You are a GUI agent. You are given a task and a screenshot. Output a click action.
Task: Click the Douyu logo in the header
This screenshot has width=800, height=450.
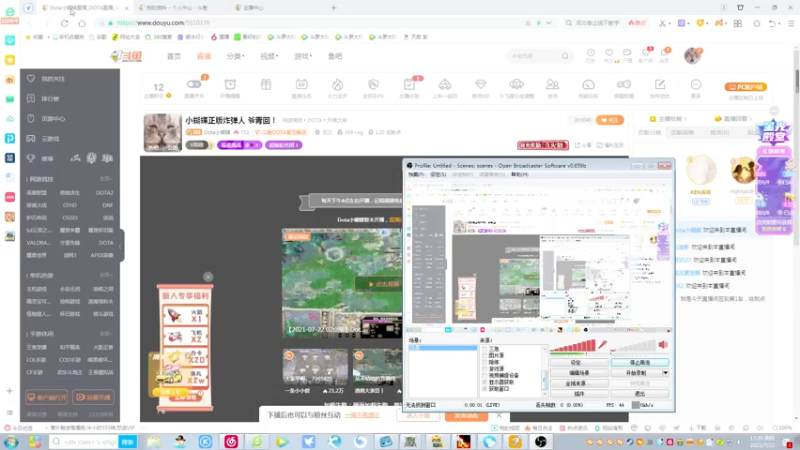126,56
